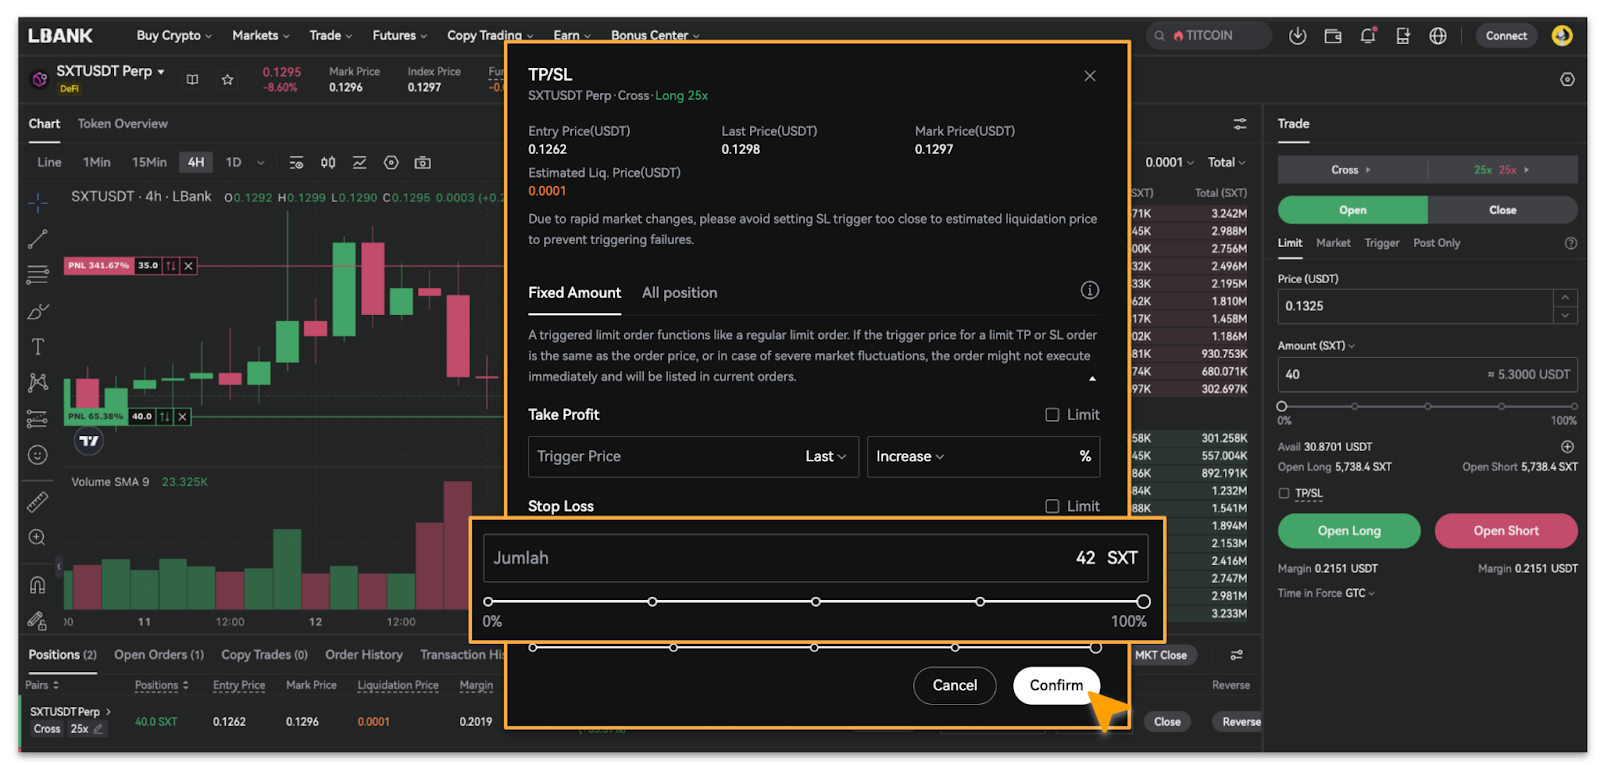
Task: Open the language globe icon
Action: 1438,36
